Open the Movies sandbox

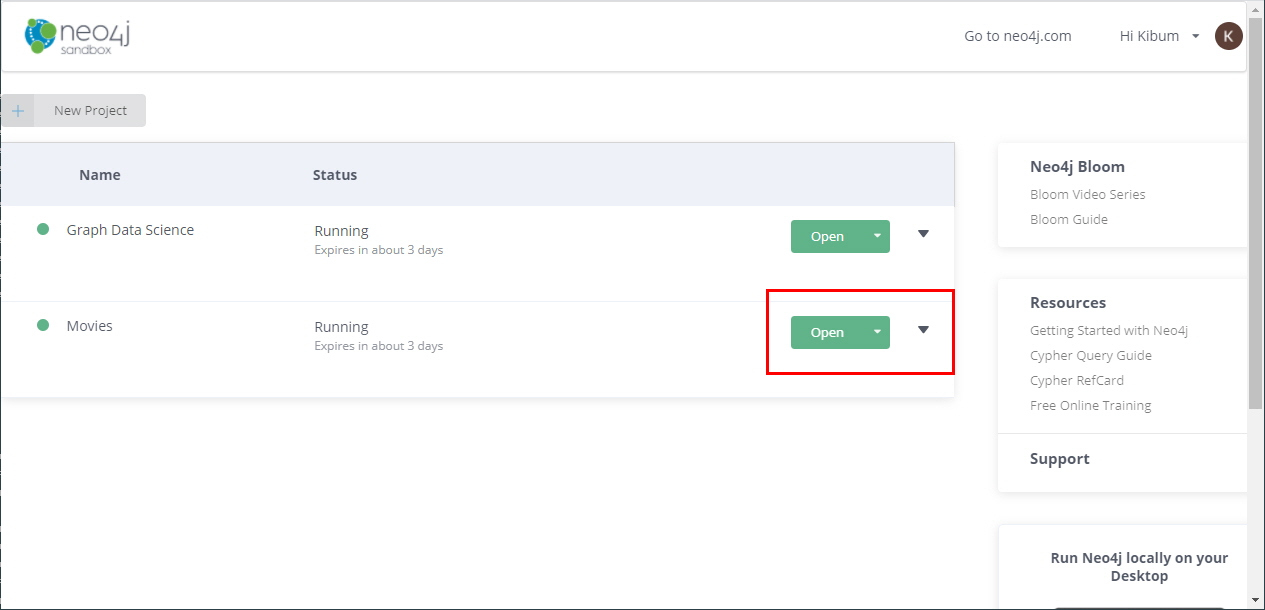click(x=827, y=332)
